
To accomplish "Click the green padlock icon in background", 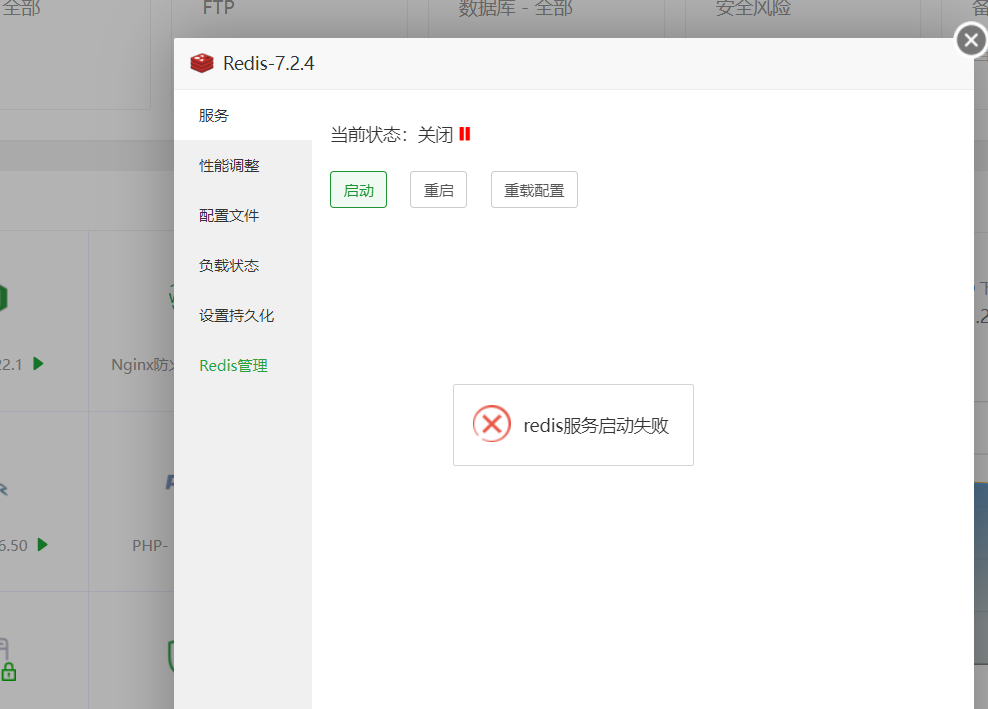I will pyautogui.click(x=9, y=672).
